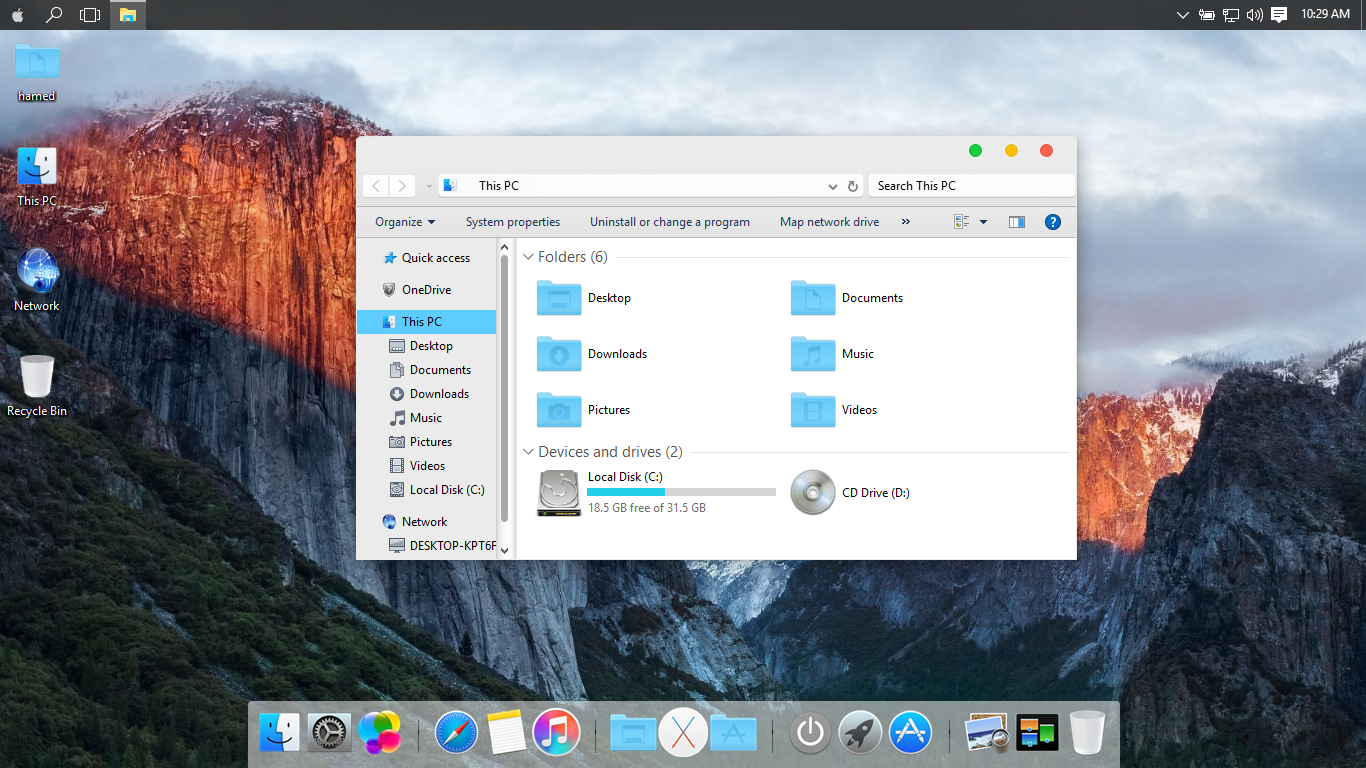Select OneDrive in navigation pane
The height and width of the screenshot is (768, 1366).
[x=426, y=290]
